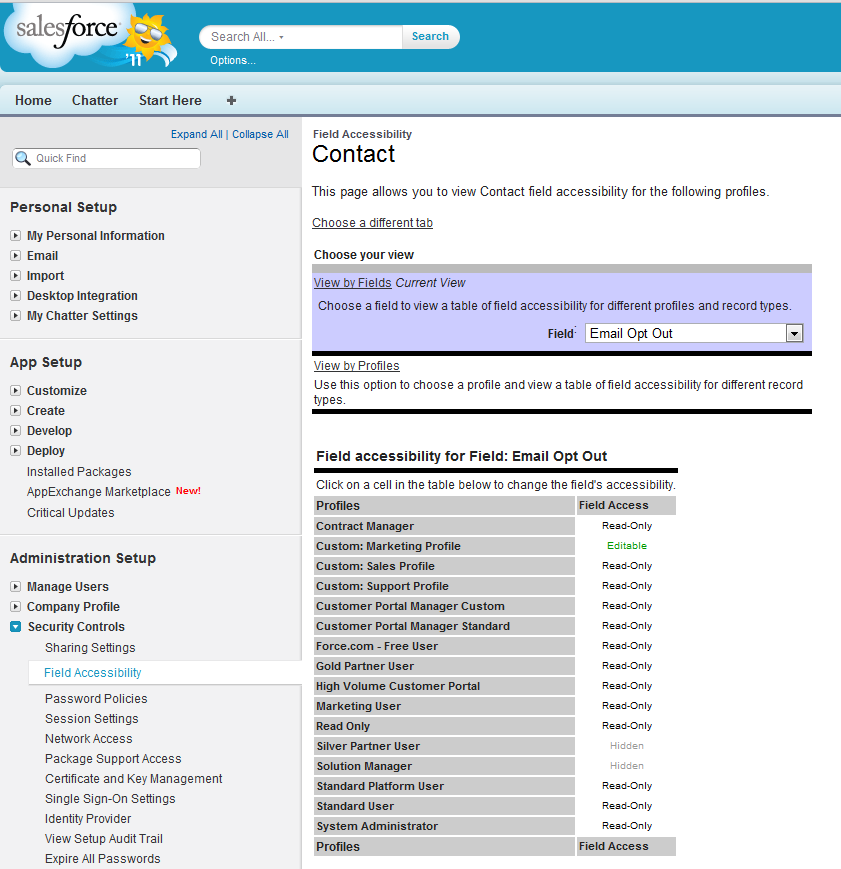841x869 pixels.
Task: Expand the Email setup section
Action: 16,255
